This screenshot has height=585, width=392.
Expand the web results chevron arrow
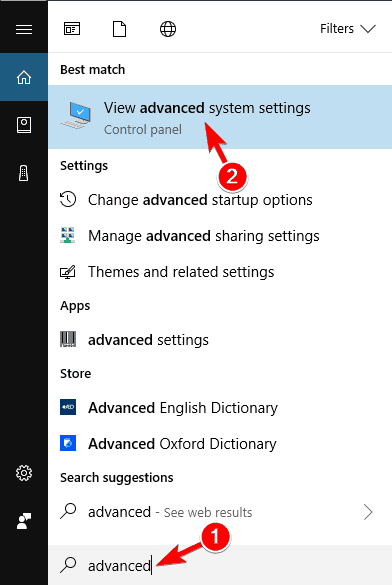pyautogui.click(x=368, y=512)
